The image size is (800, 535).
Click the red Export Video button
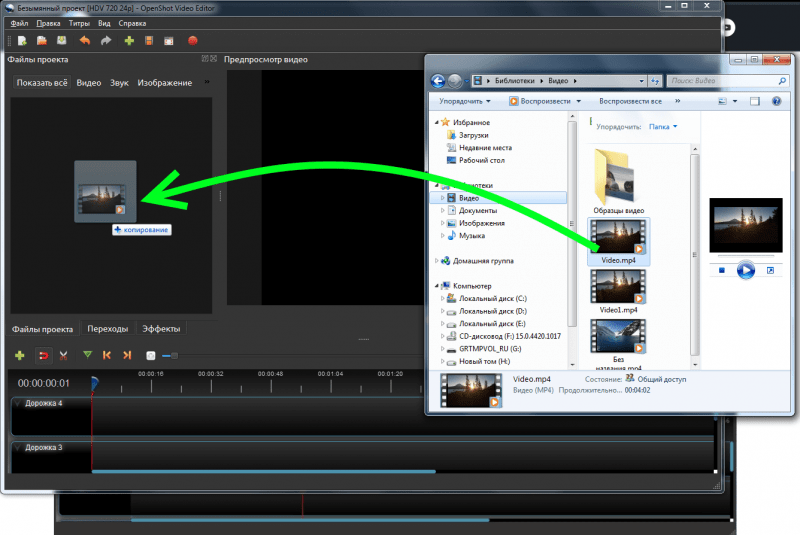coord(192,41)
